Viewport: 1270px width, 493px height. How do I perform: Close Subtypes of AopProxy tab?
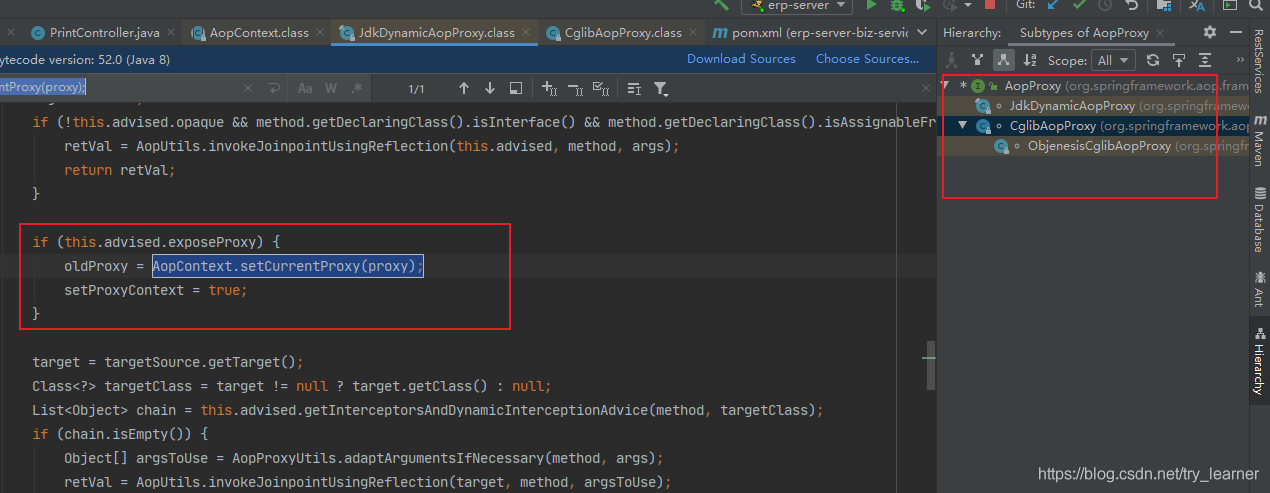coord(1159,32)
